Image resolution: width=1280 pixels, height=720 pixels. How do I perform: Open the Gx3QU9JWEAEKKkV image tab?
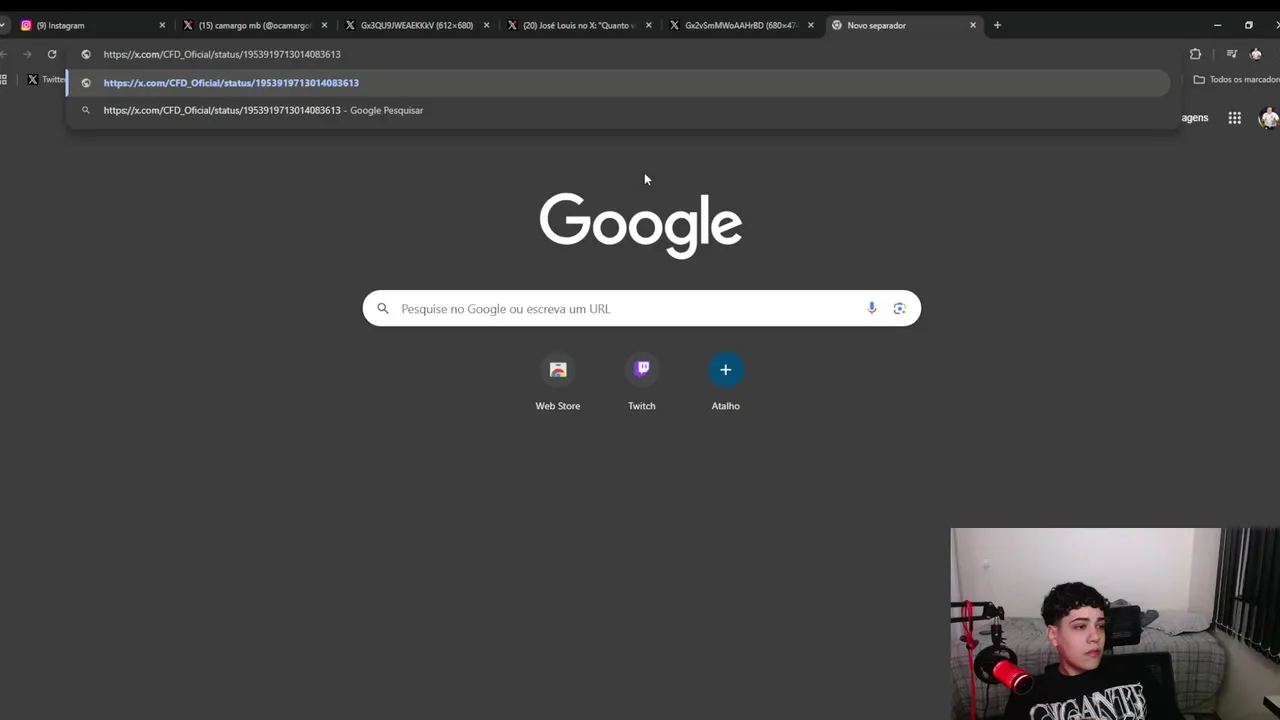[x=410, y=25]
